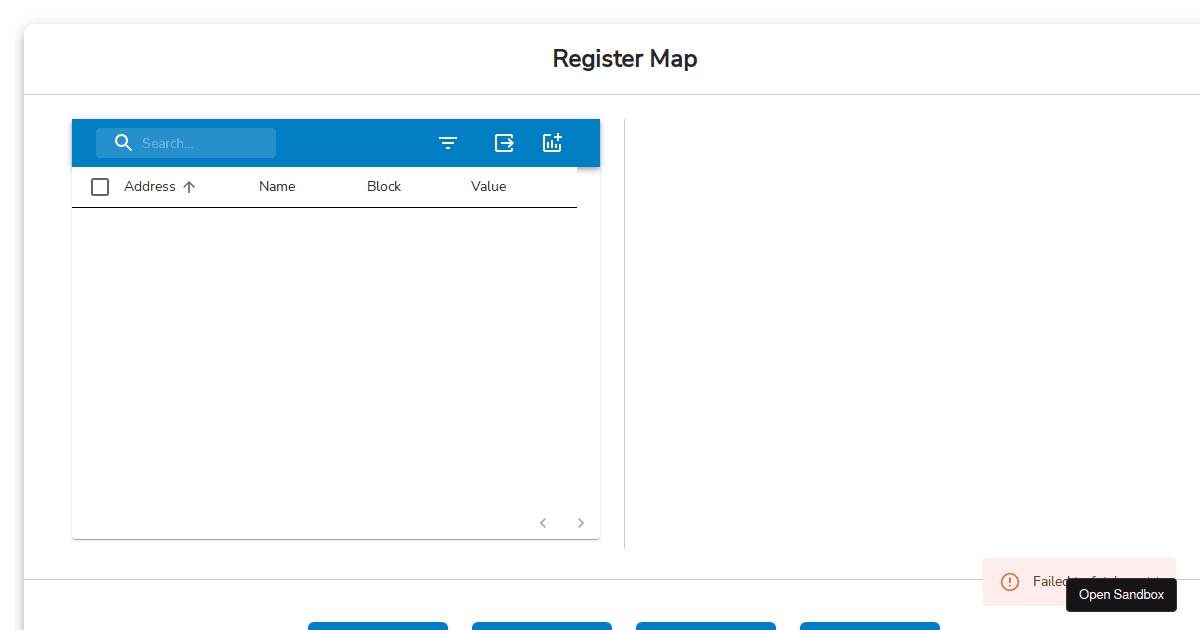Sort the table by the Value column
The height and width of the screenshot is (630, 1200).
click(x=489, y=186)
